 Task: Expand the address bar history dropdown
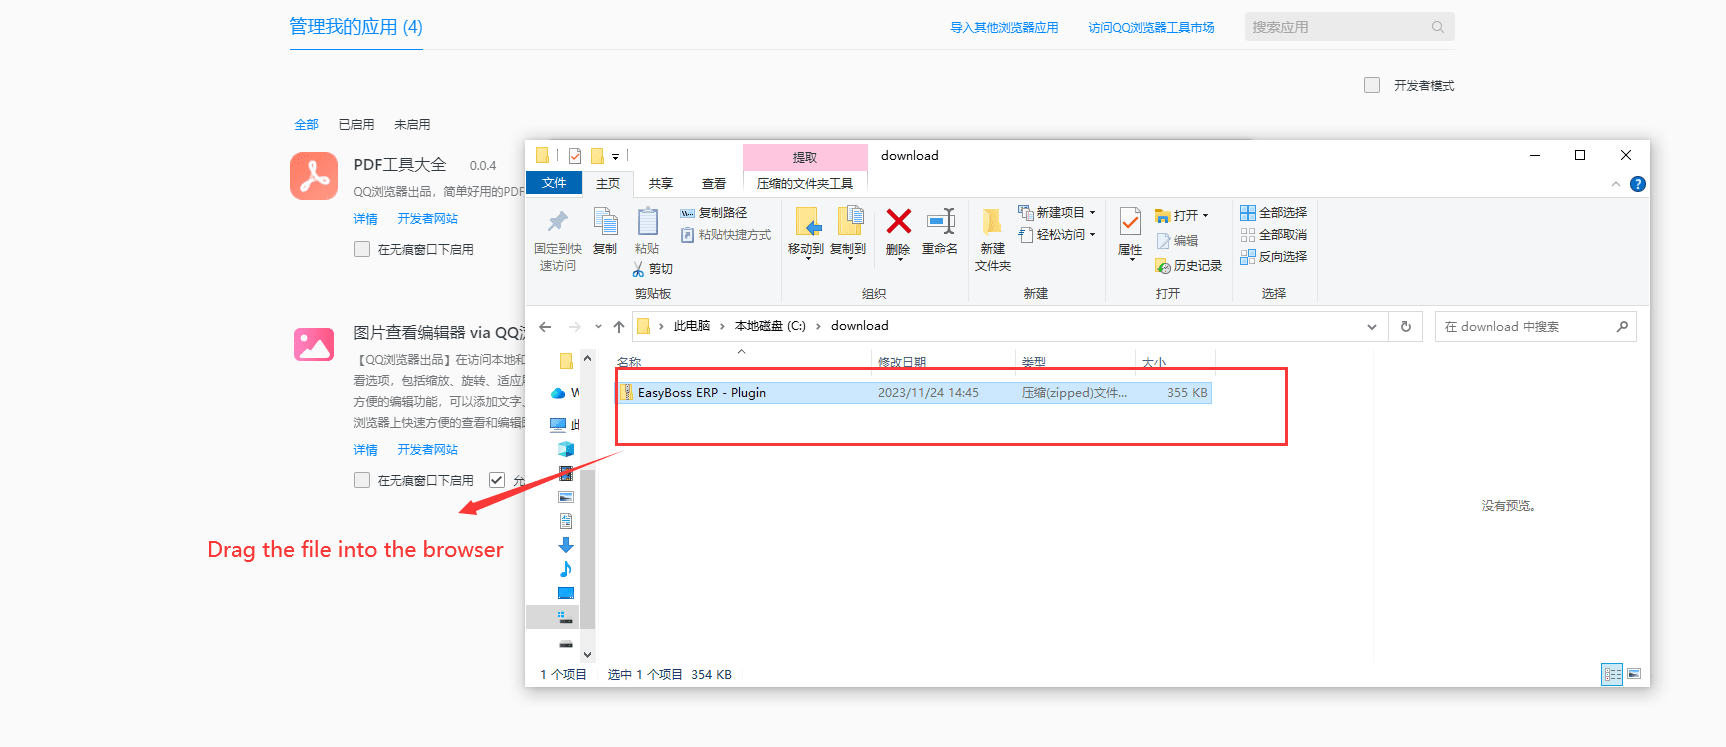click(1372, 327)
